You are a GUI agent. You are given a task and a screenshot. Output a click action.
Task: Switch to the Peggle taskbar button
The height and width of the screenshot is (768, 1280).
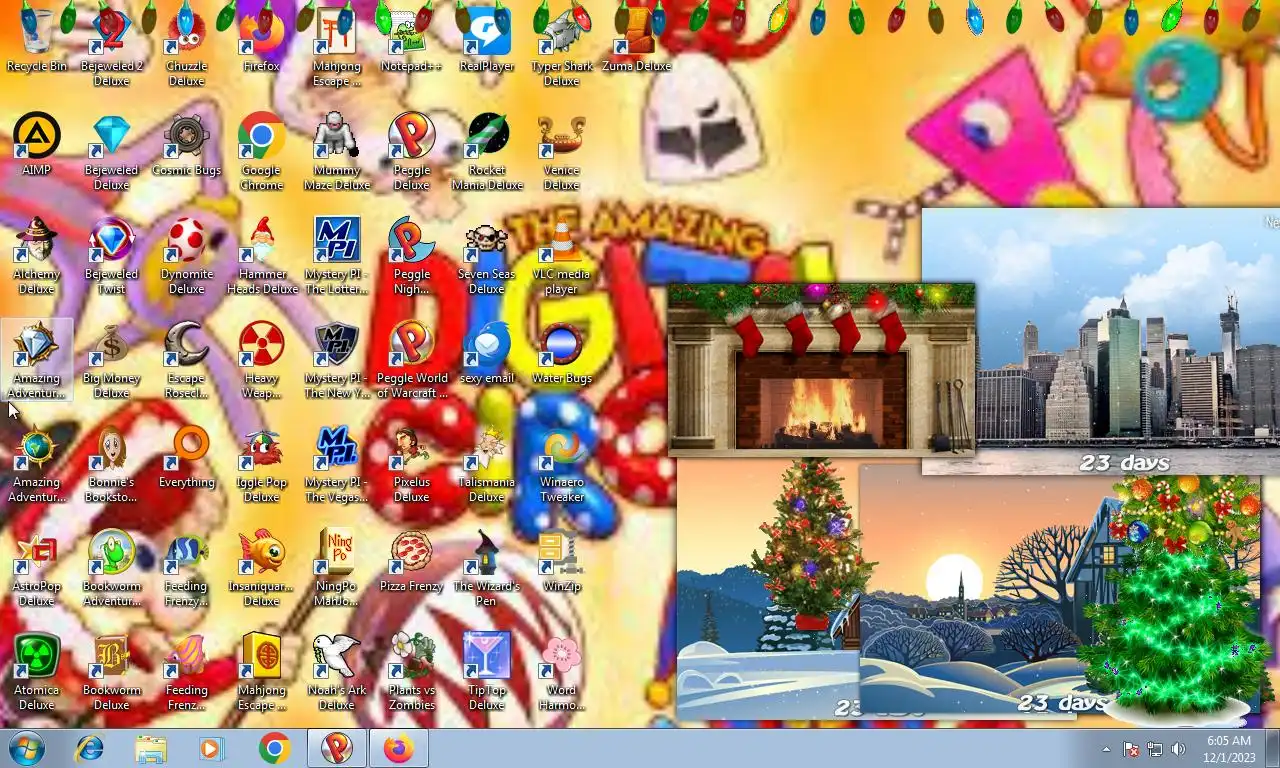pos(336,748)
